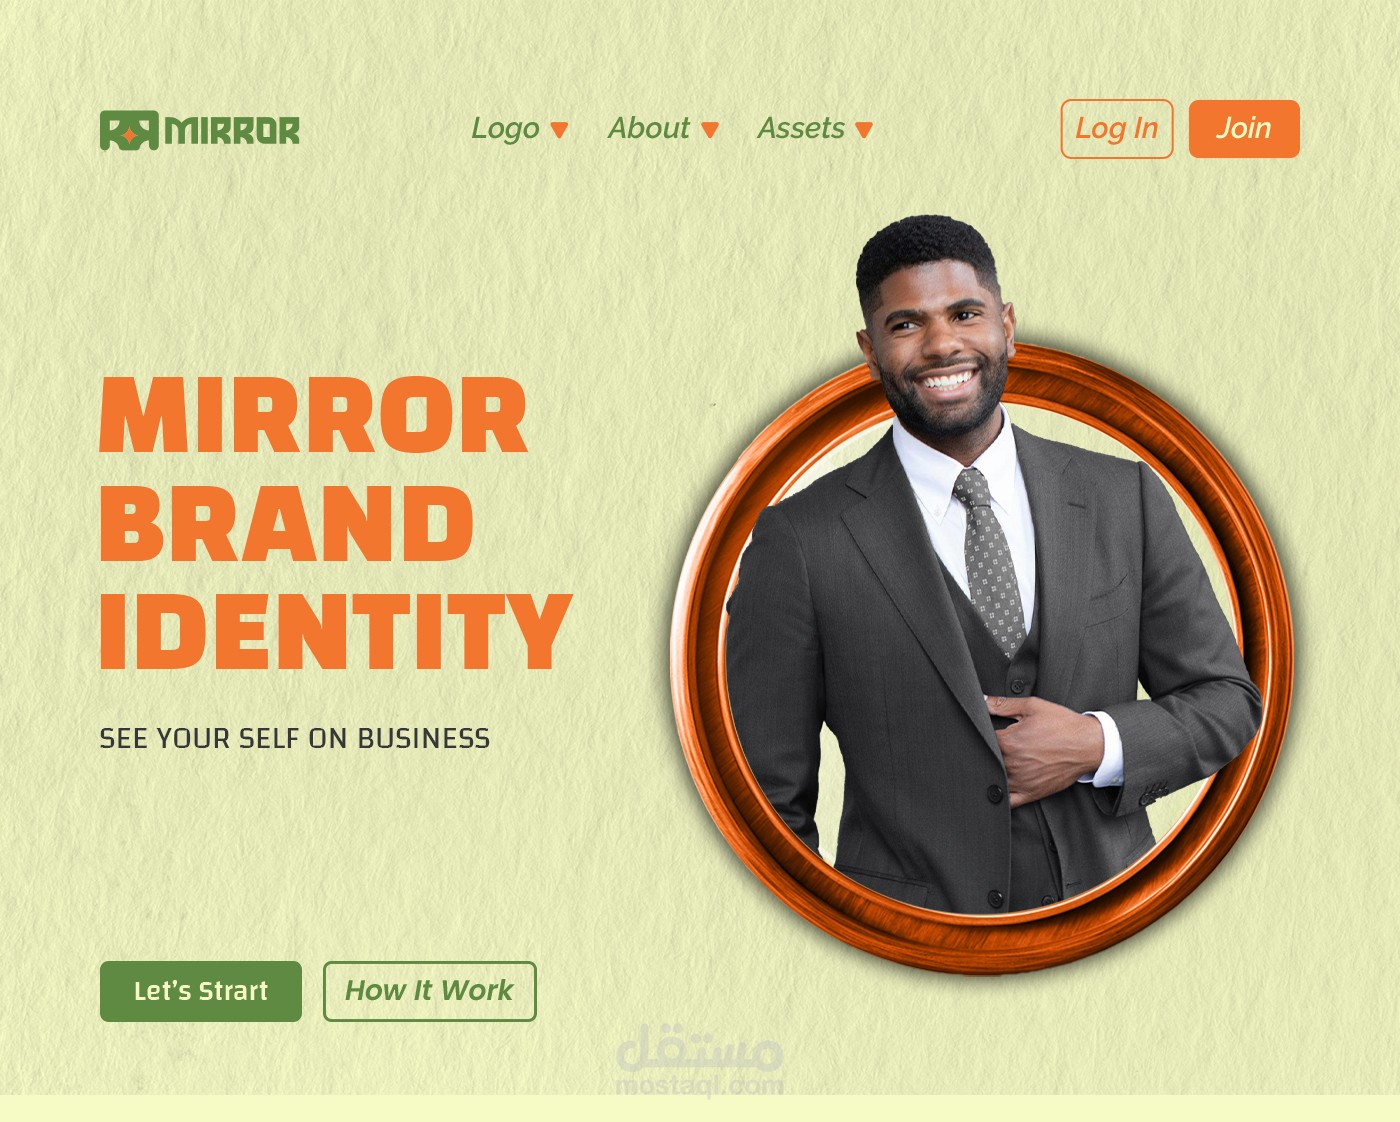Click the man's patterned necktie

tap(990, 562)
